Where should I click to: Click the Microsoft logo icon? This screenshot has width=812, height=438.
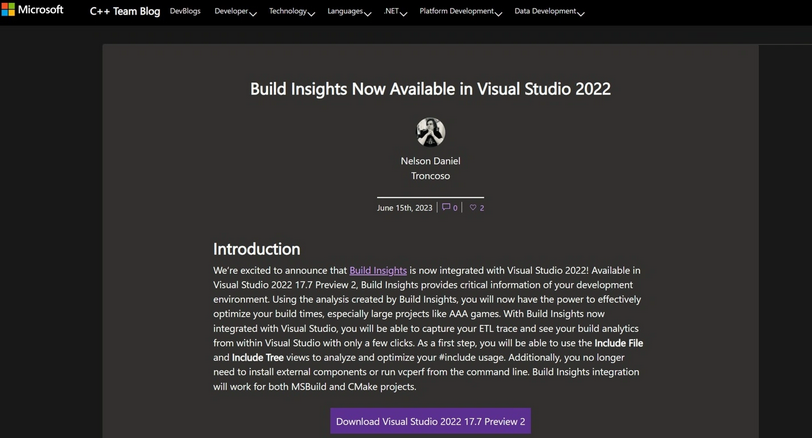click(x=8, y=9)
